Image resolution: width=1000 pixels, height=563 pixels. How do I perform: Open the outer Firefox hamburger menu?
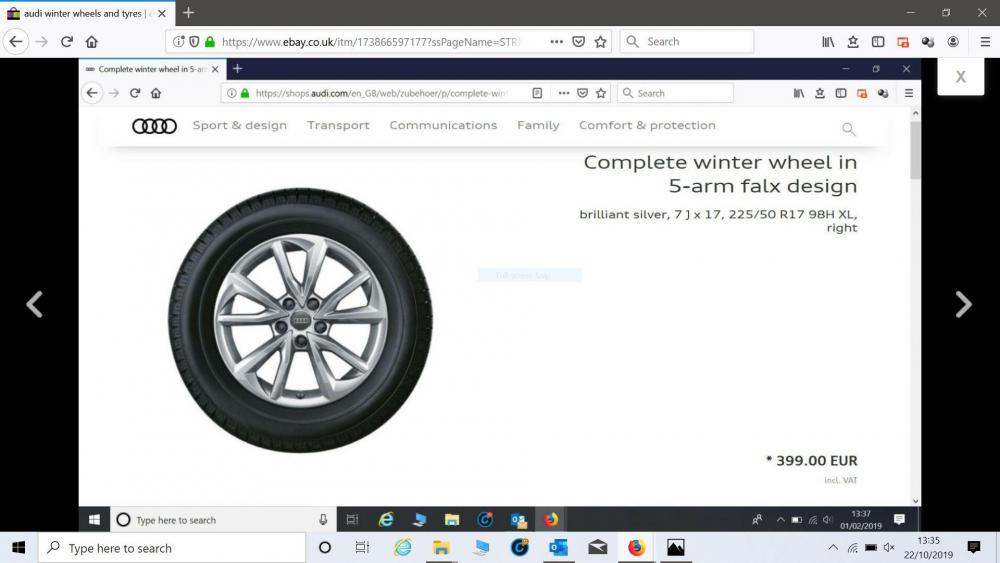pyautogui.click(x=985, y=42)
